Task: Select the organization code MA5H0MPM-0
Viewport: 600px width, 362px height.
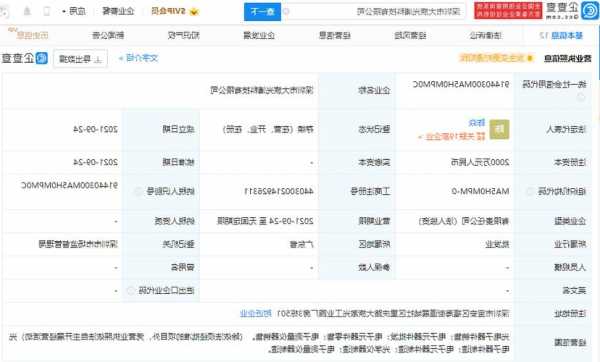Action: click(x=481, y=191)
